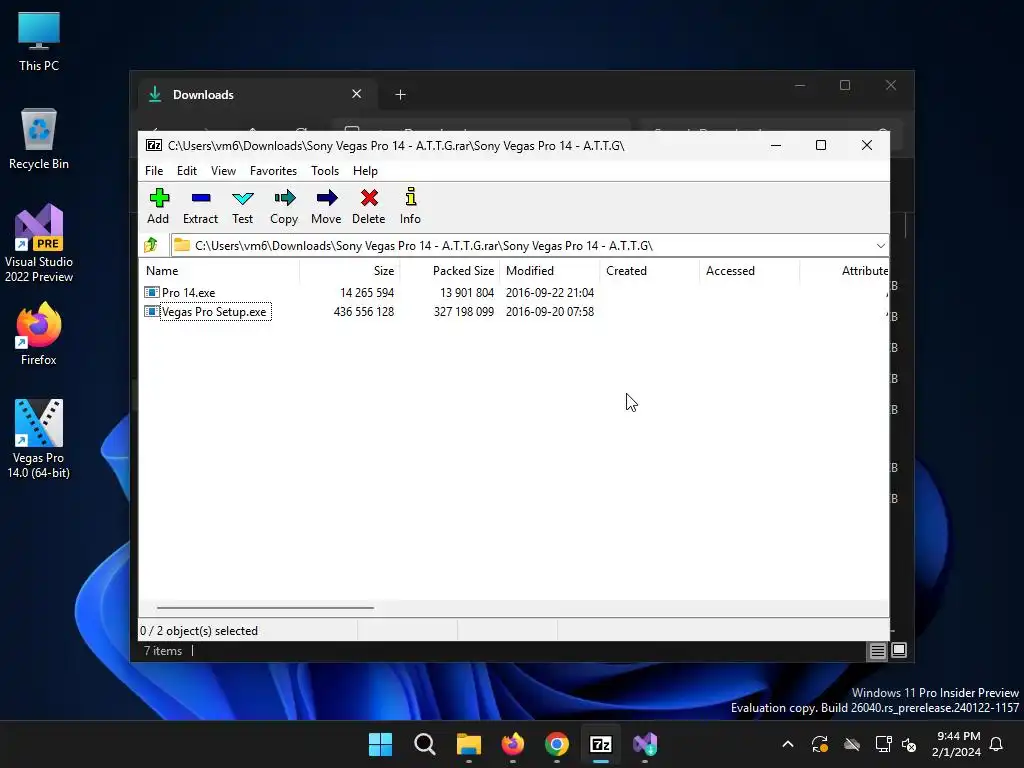1024x768 pixels.
Task: Switch File Explorer to details view icon
Action: (877, 650)
